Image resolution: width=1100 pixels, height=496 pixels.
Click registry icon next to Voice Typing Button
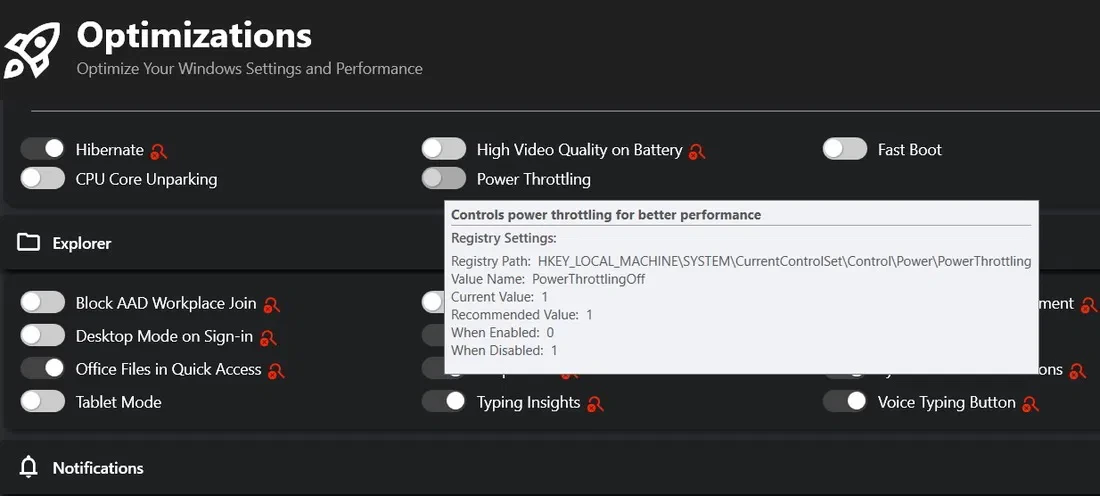pyautogui.click(x=1030, y=403)
